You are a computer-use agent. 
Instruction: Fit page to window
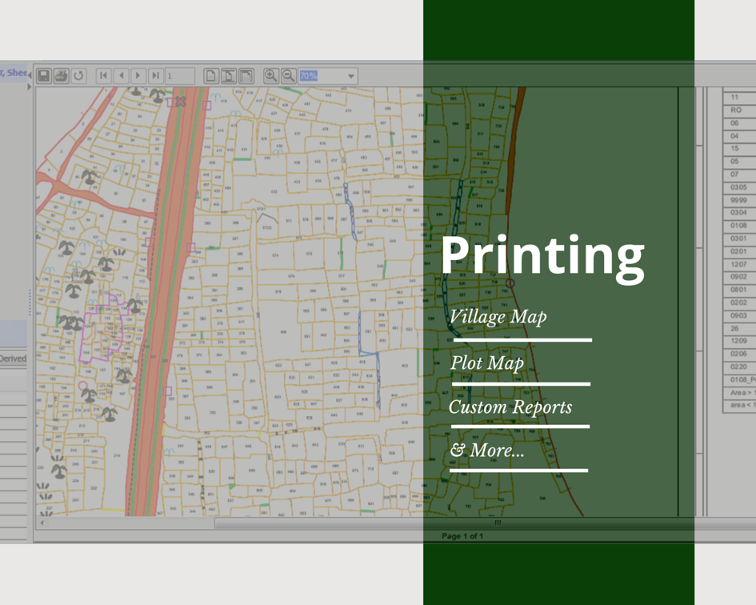coord(229,76)
